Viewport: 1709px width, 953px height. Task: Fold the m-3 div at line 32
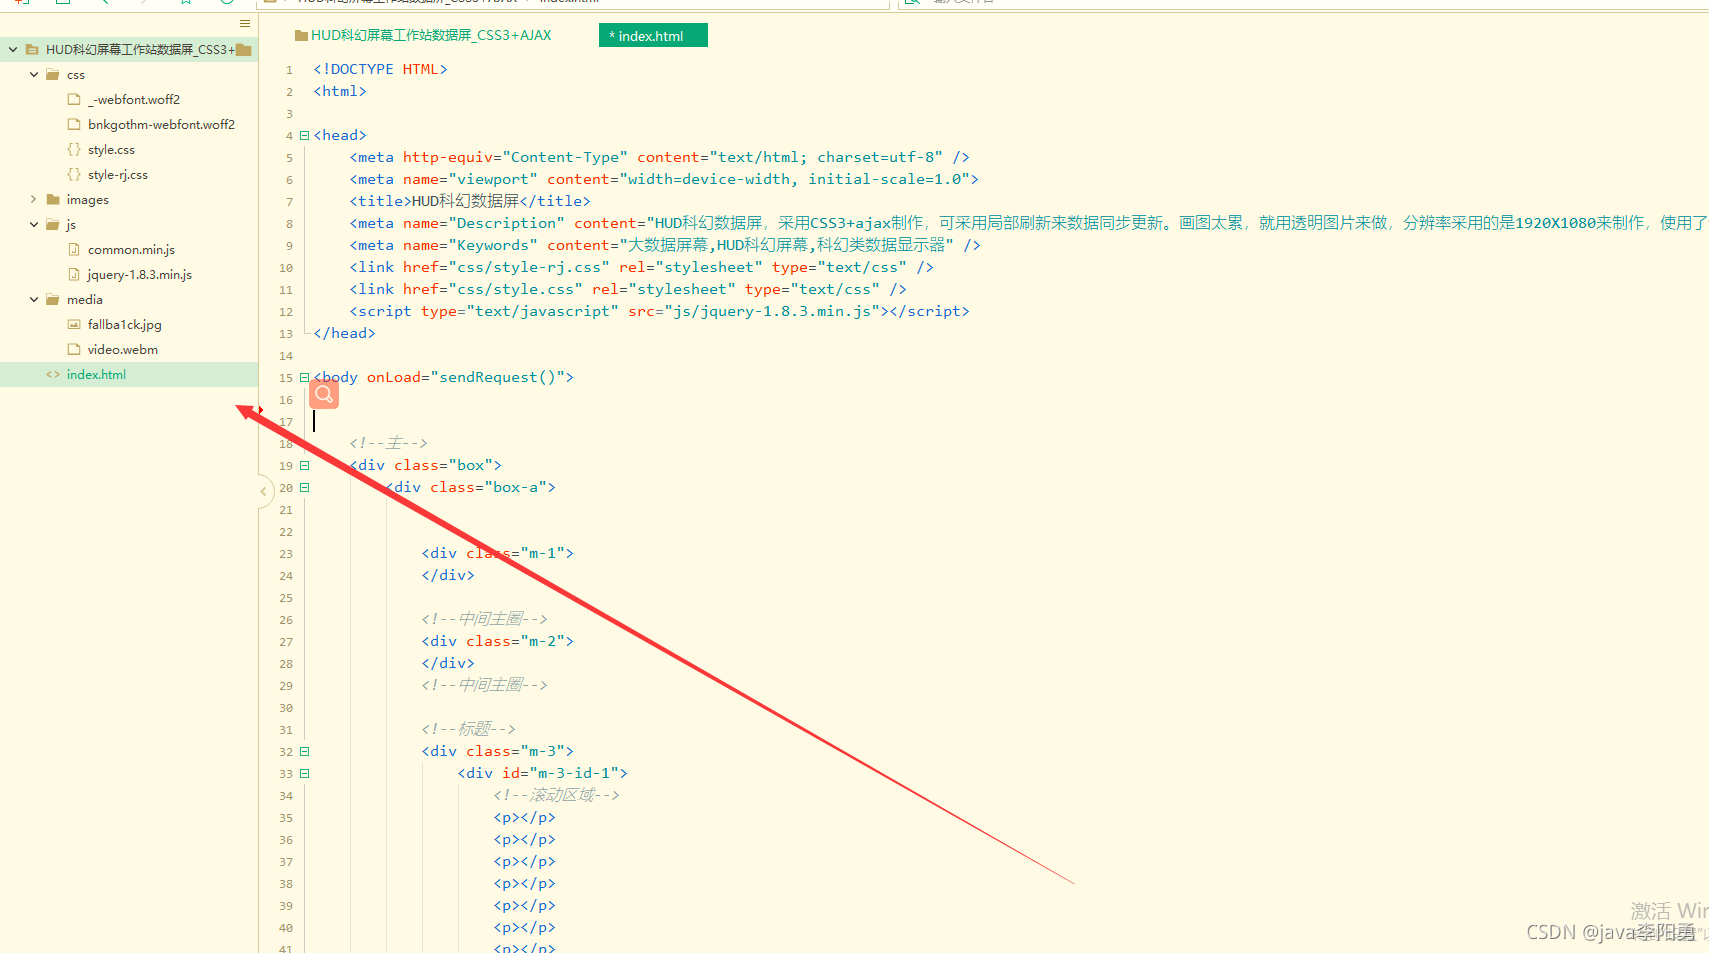pyautogui.click(x=305, y=751)
